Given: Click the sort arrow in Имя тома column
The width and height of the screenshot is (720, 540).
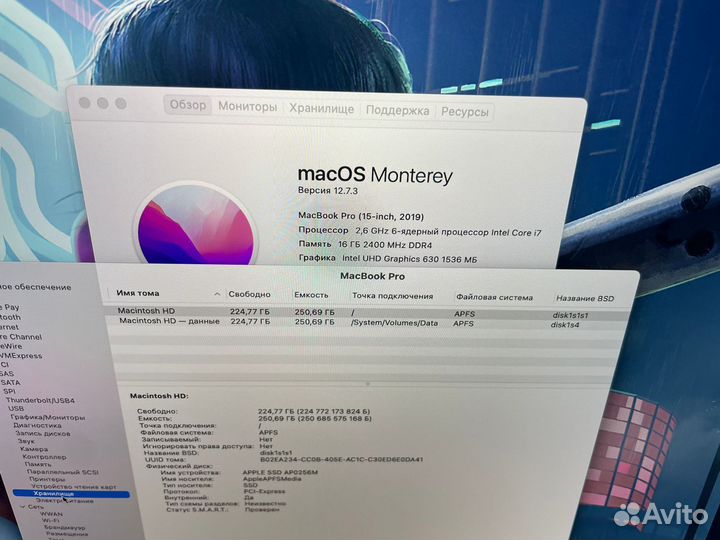Looking at the screenshot, I should click(x=217, y=294).
